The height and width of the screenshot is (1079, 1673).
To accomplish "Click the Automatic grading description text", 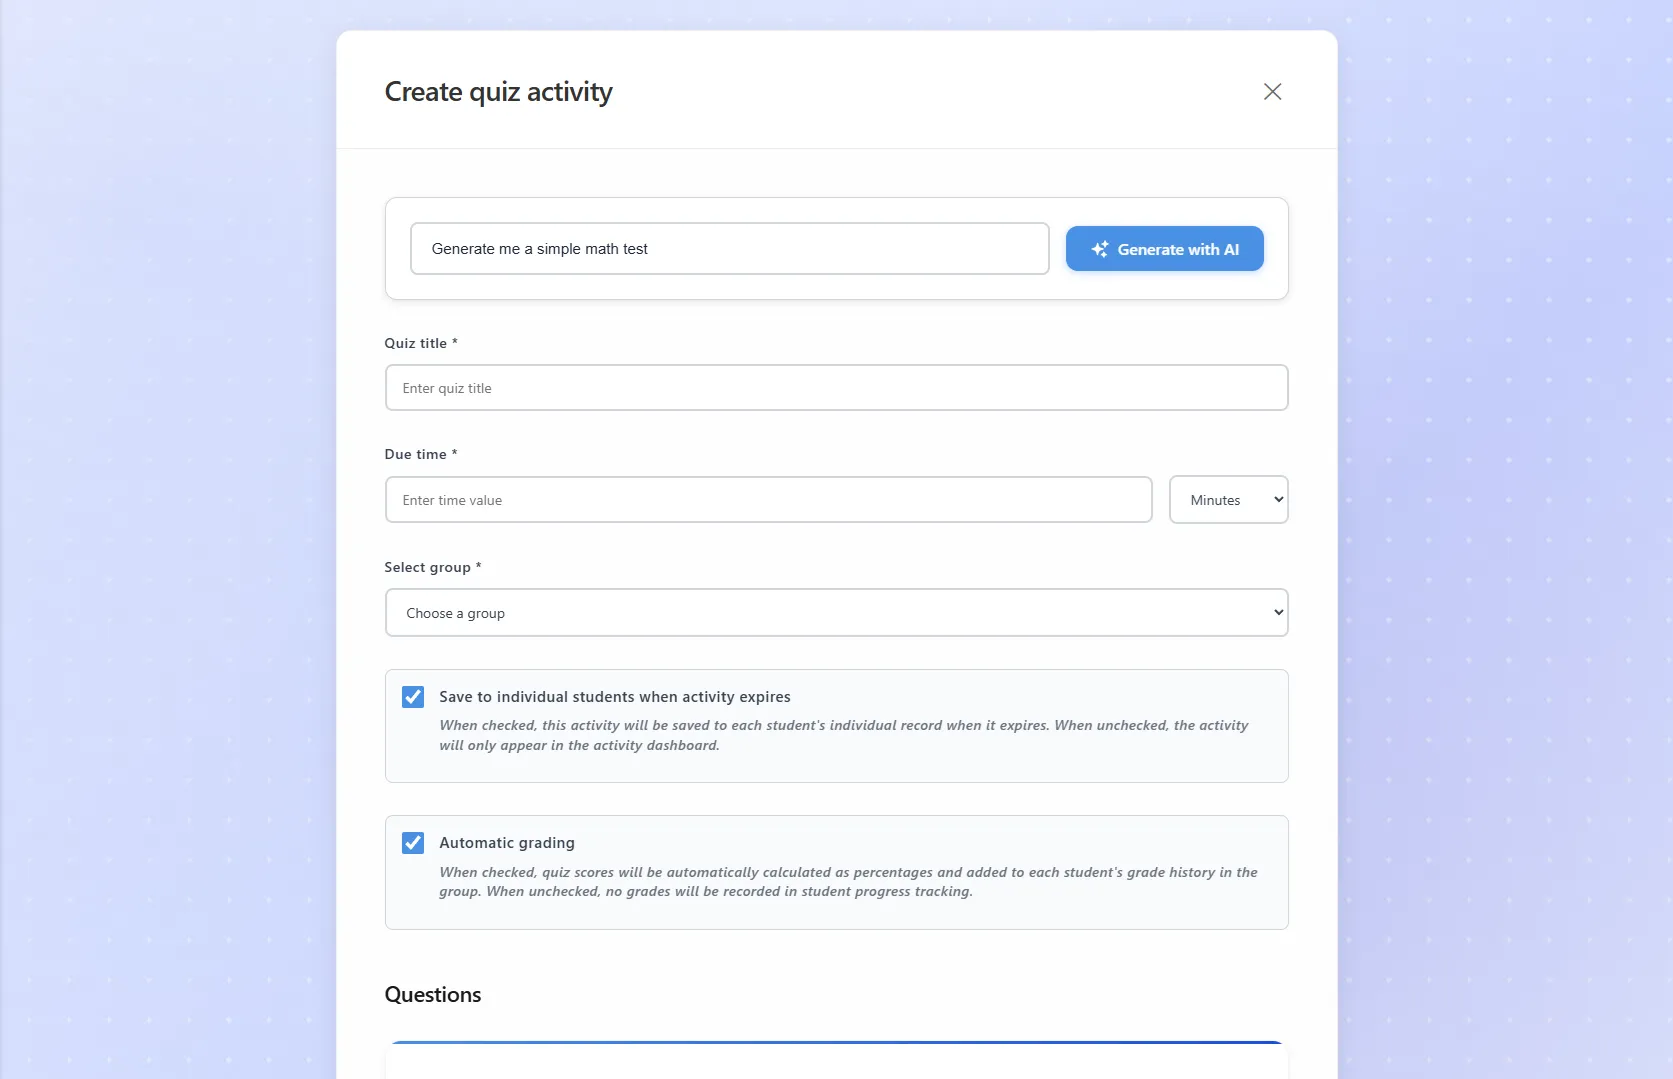I will tap(848, 882).
